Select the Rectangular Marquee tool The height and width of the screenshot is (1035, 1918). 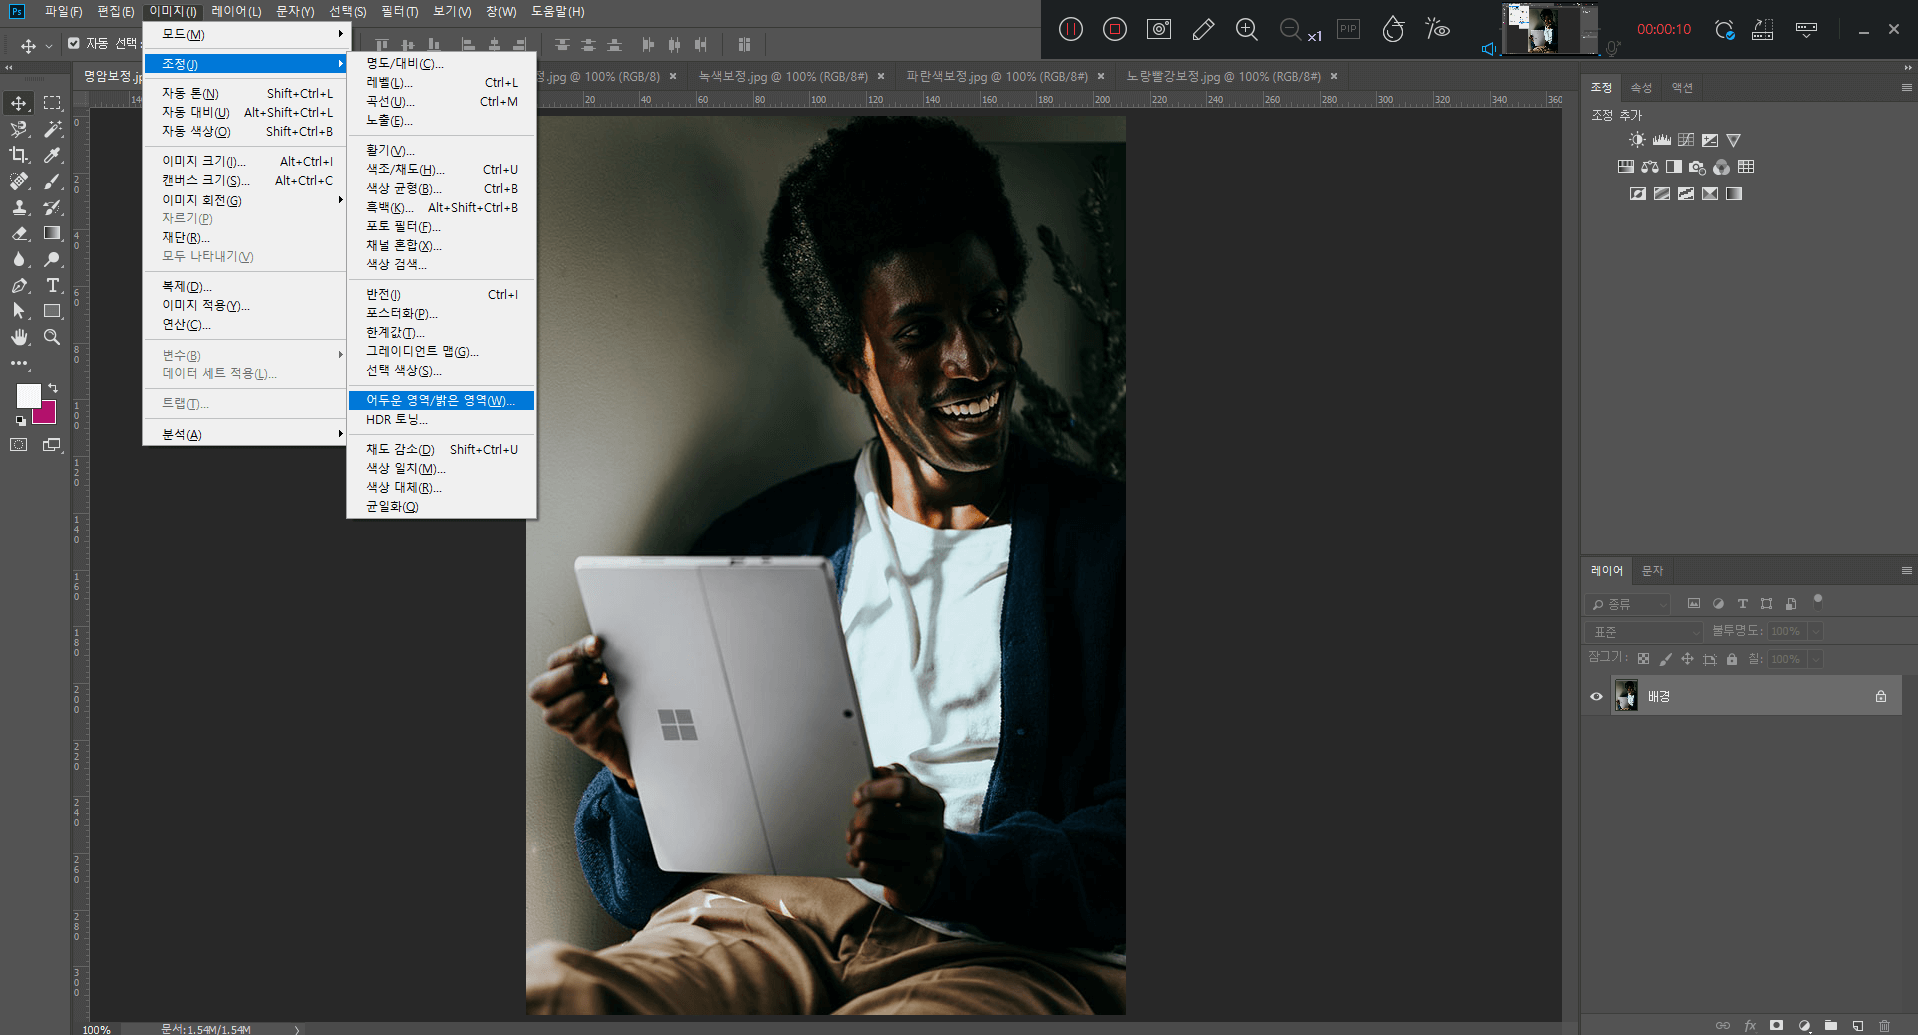pos(53,103)
